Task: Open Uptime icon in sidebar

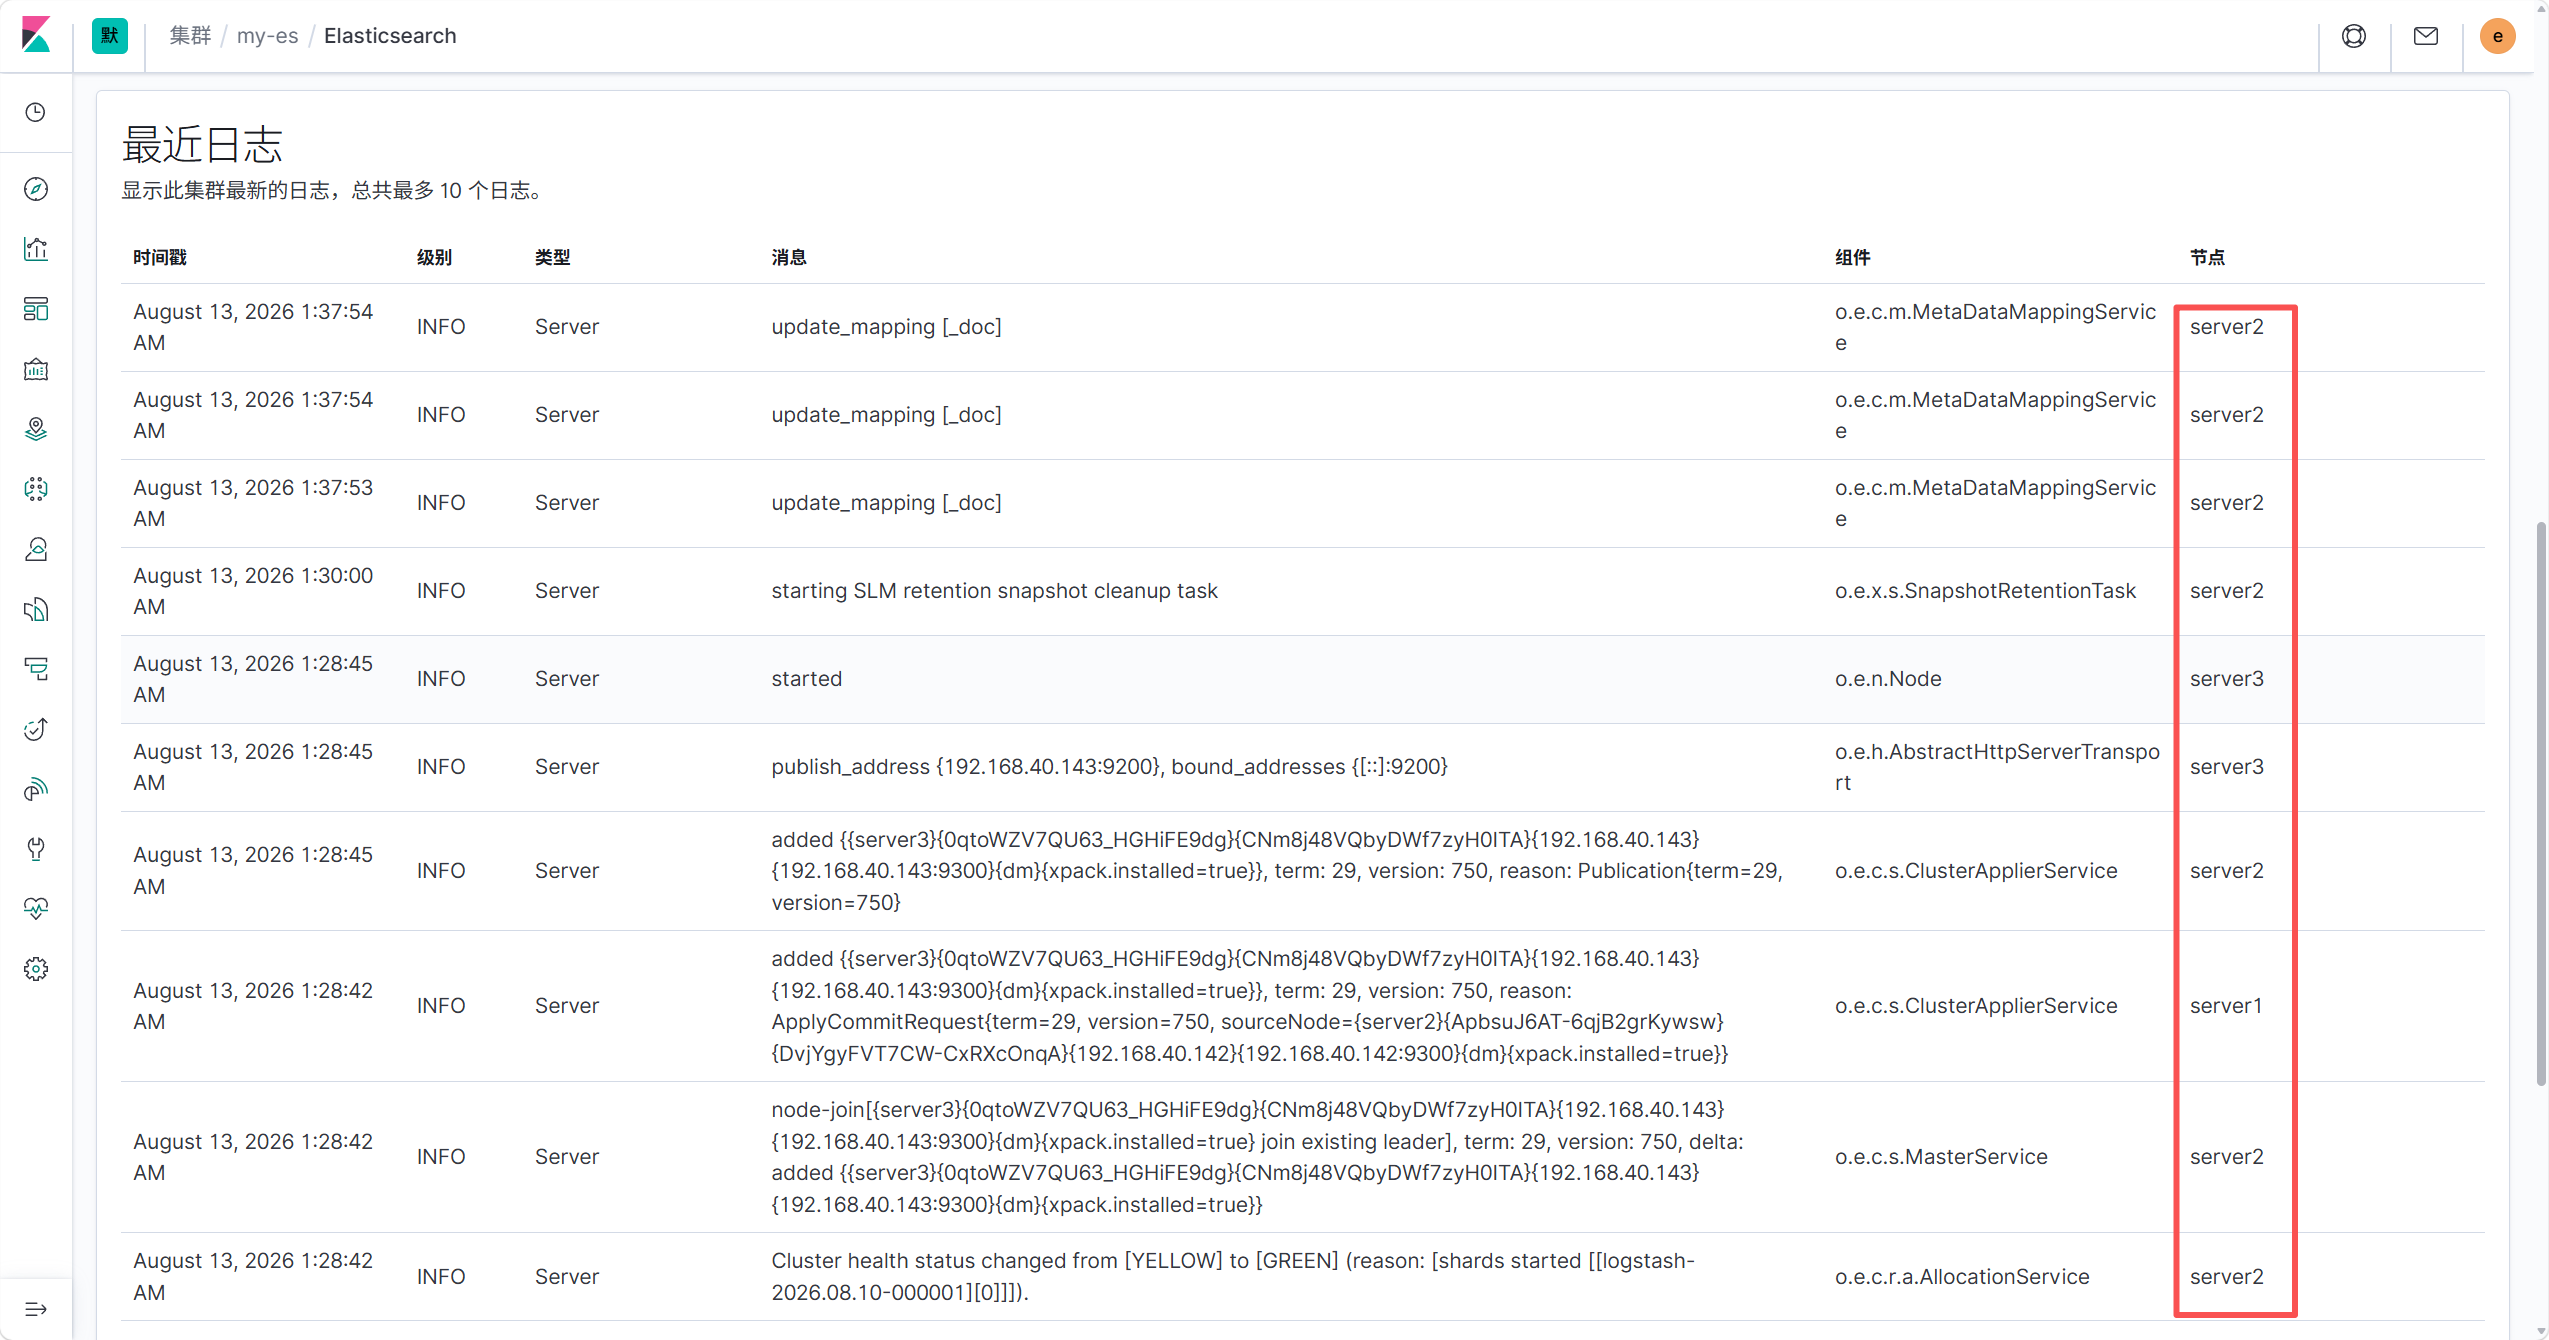Action: (x=36, y=729)
